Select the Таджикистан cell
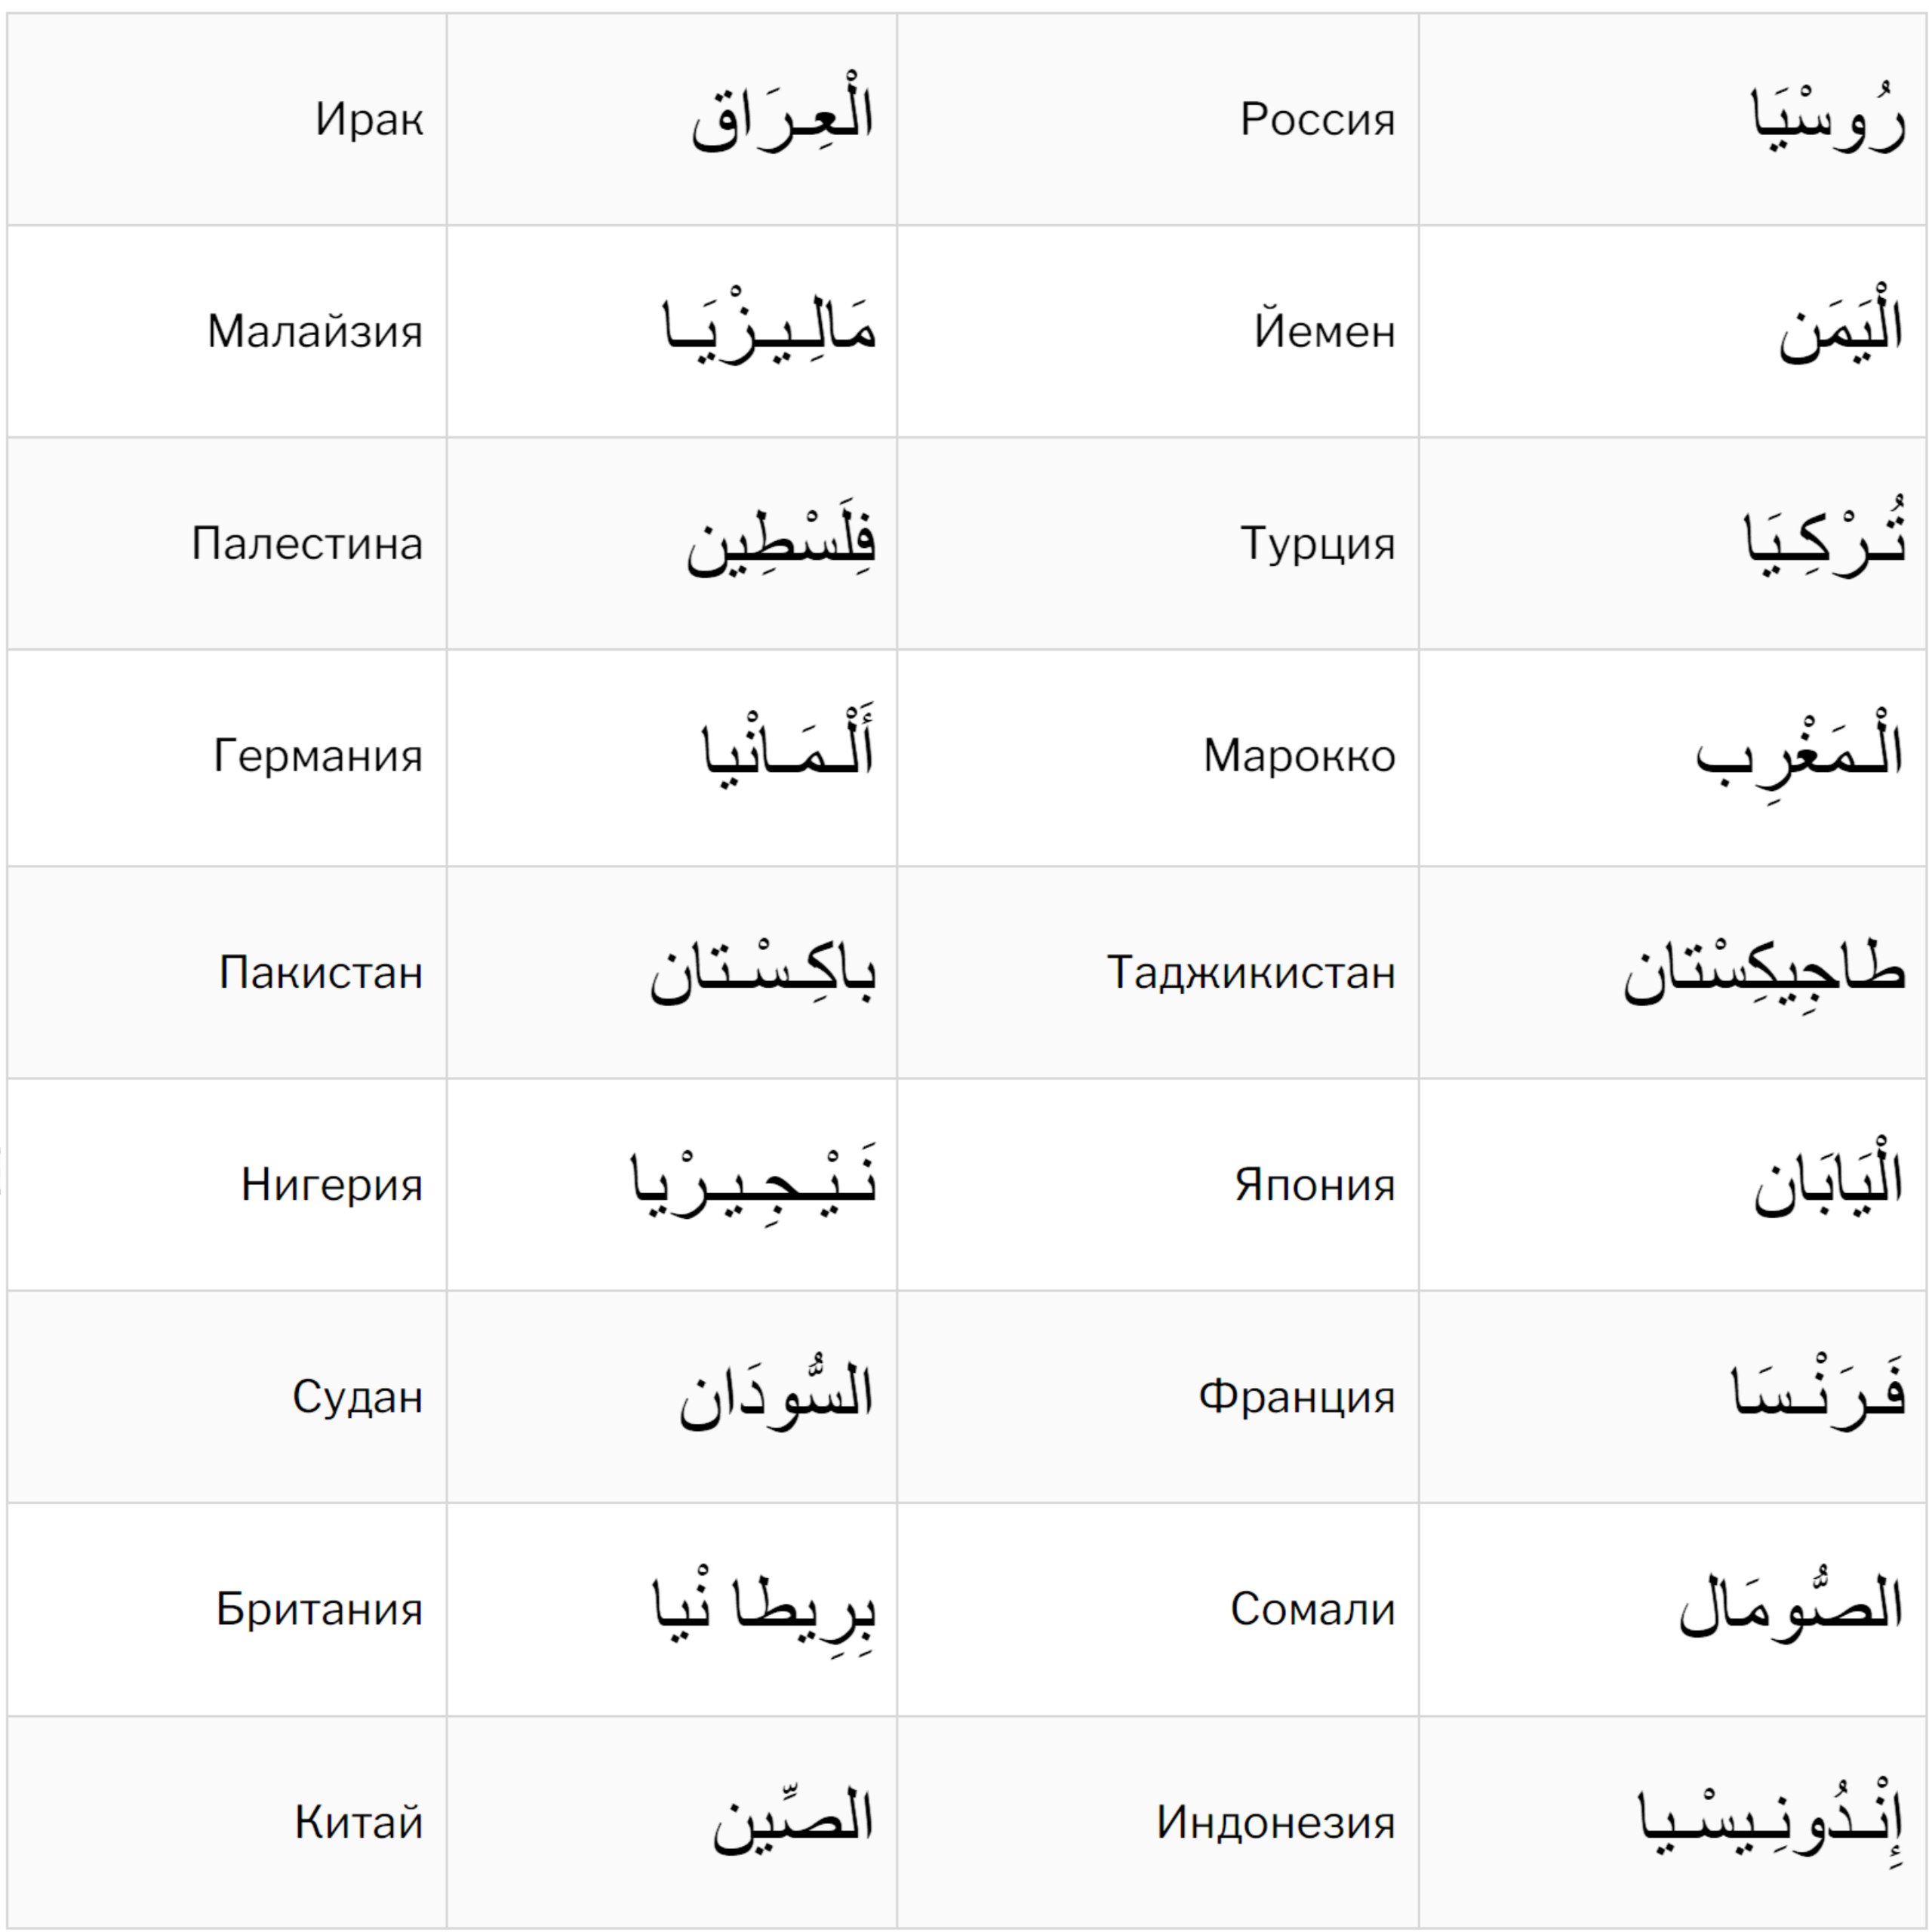Screen dimensions: 1929x1932 [1250, 972]
